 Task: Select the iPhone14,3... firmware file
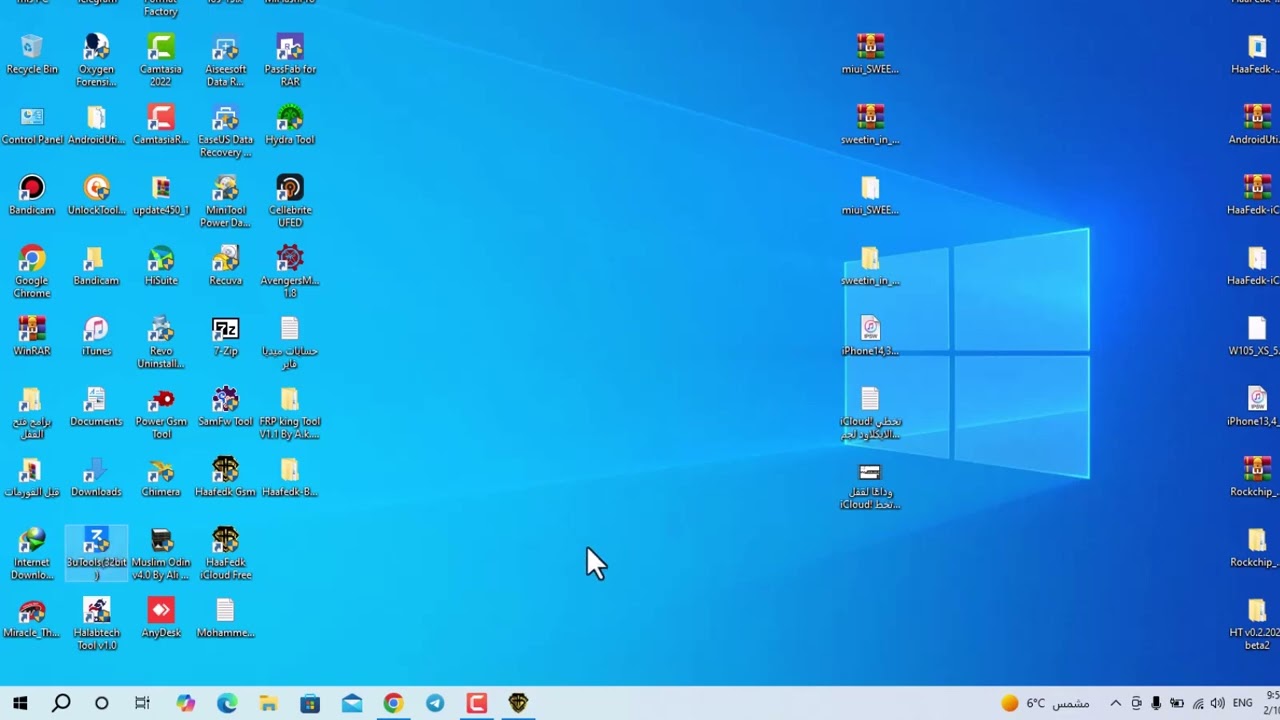pyautogui.click(x=870, y=336)
